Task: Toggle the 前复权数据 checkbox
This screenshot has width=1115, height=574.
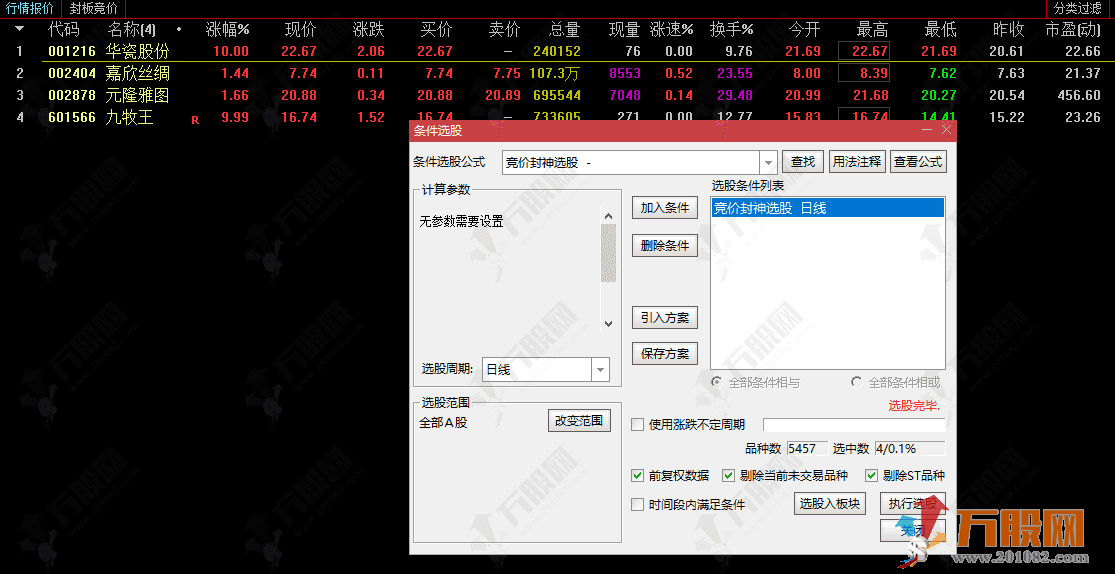Action: [638, 476]
